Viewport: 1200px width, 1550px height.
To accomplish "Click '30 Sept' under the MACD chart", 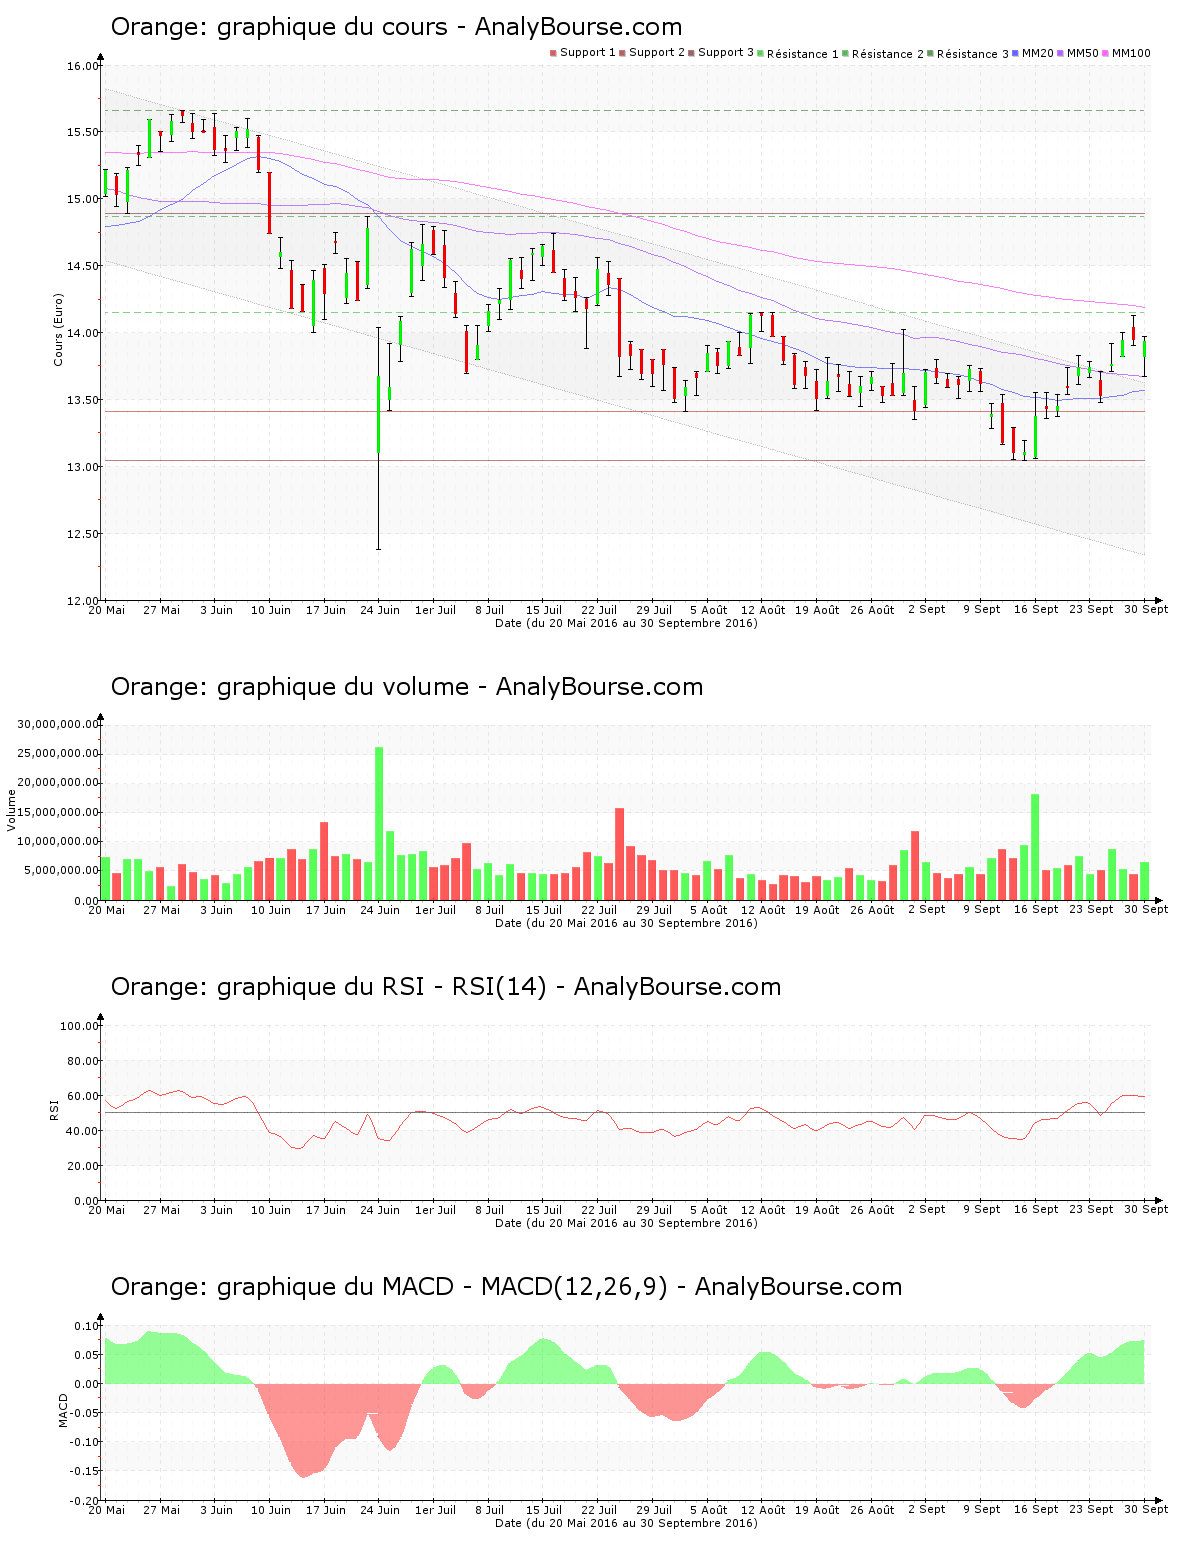I will (1146, 1510).
